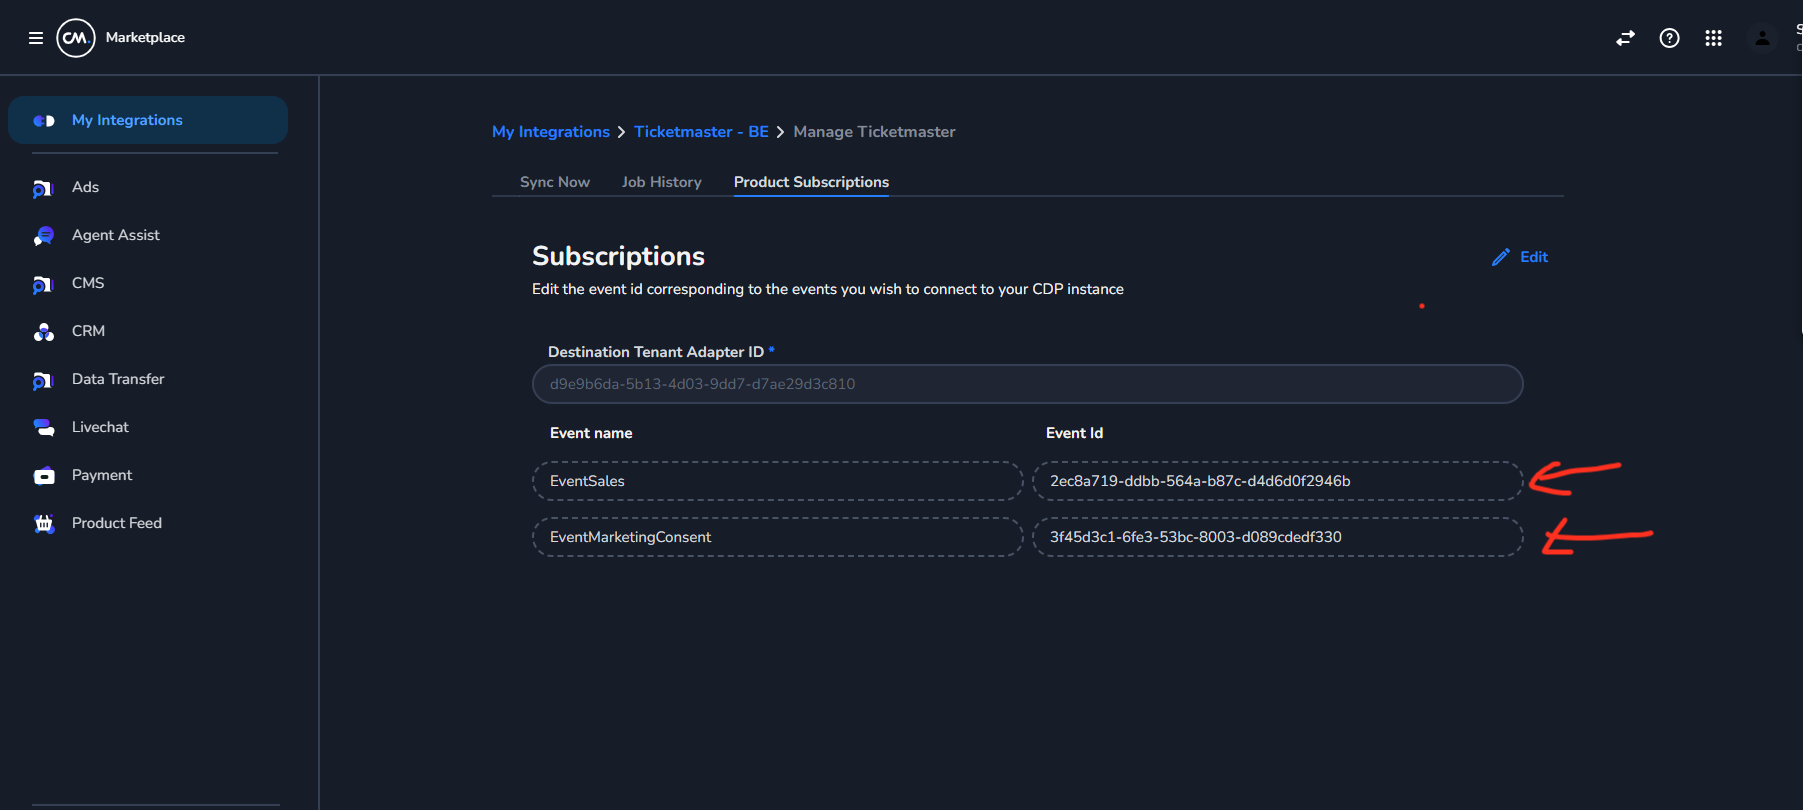Click the Edit subscriptions button

(1520, 257)
